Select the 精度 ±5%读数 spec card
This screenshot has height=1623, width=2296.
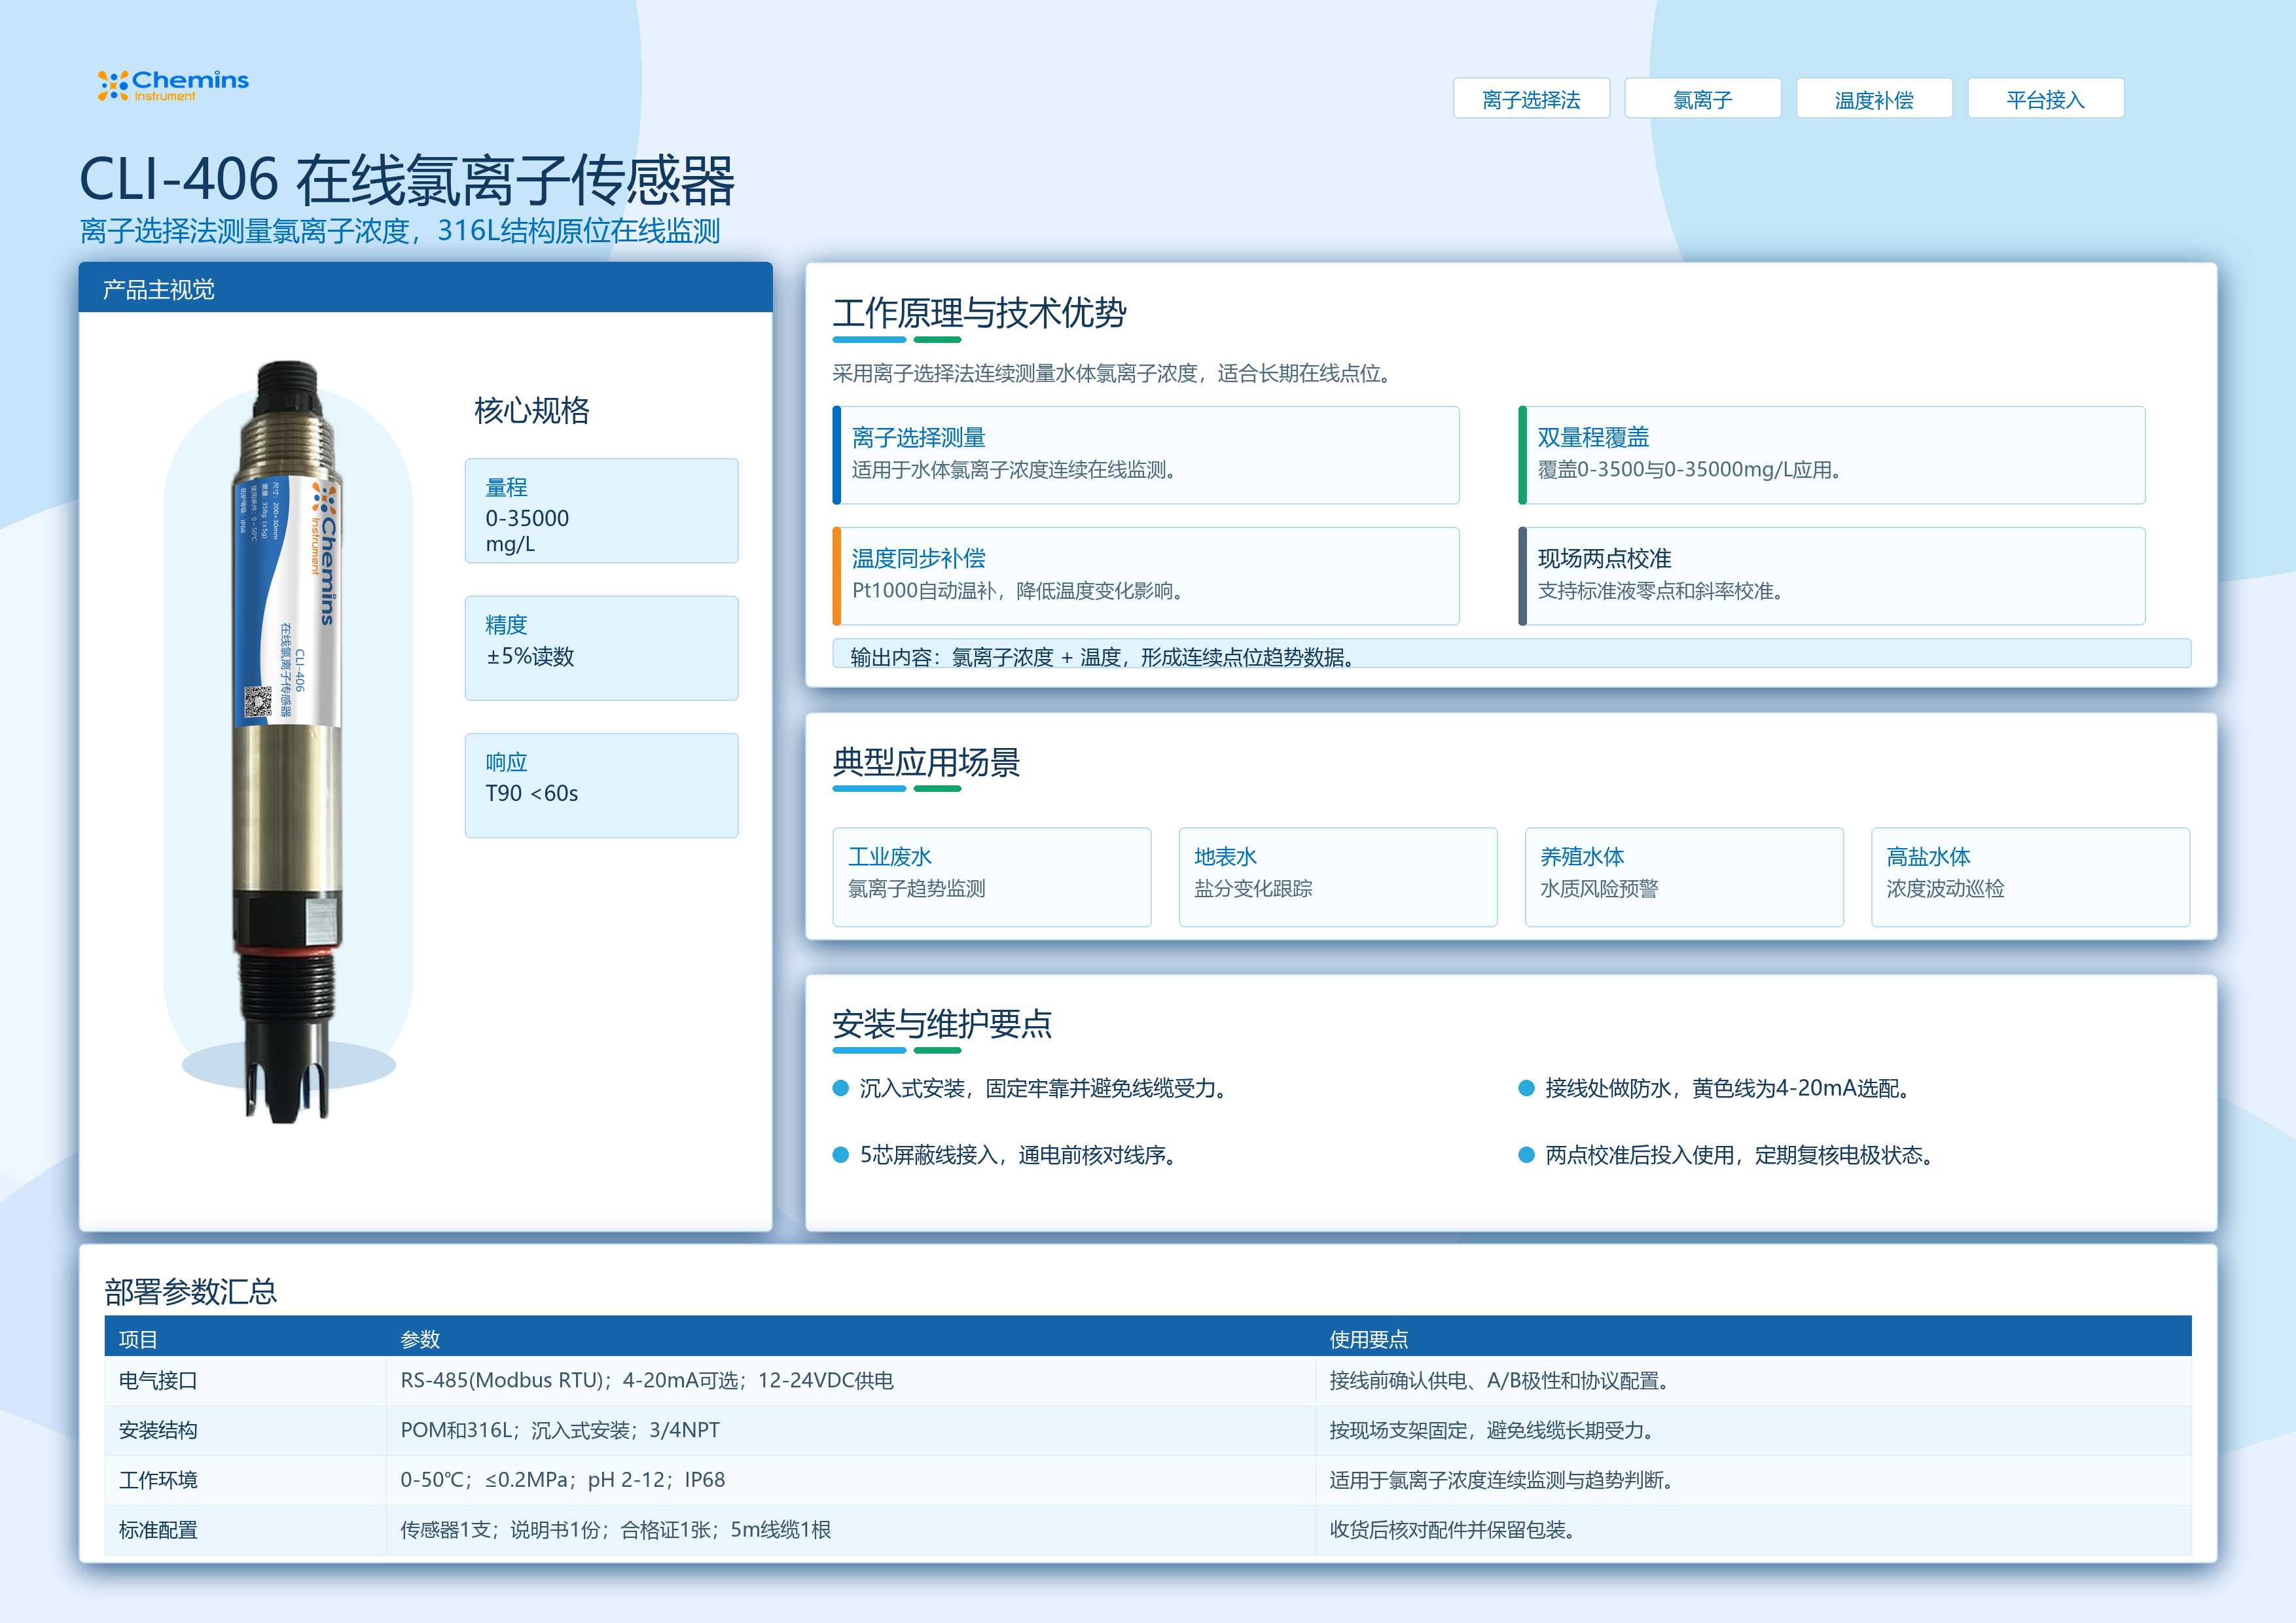[x=601, y=648]
